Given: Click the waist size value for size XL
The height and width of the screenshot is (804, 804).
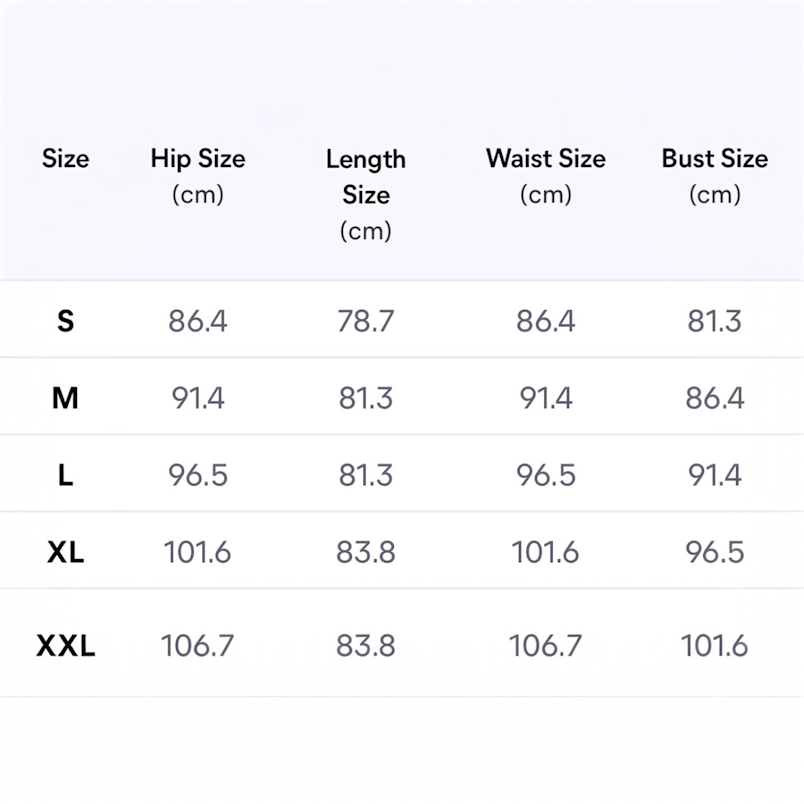Looking at the screenshot, I should coord(545,551).
